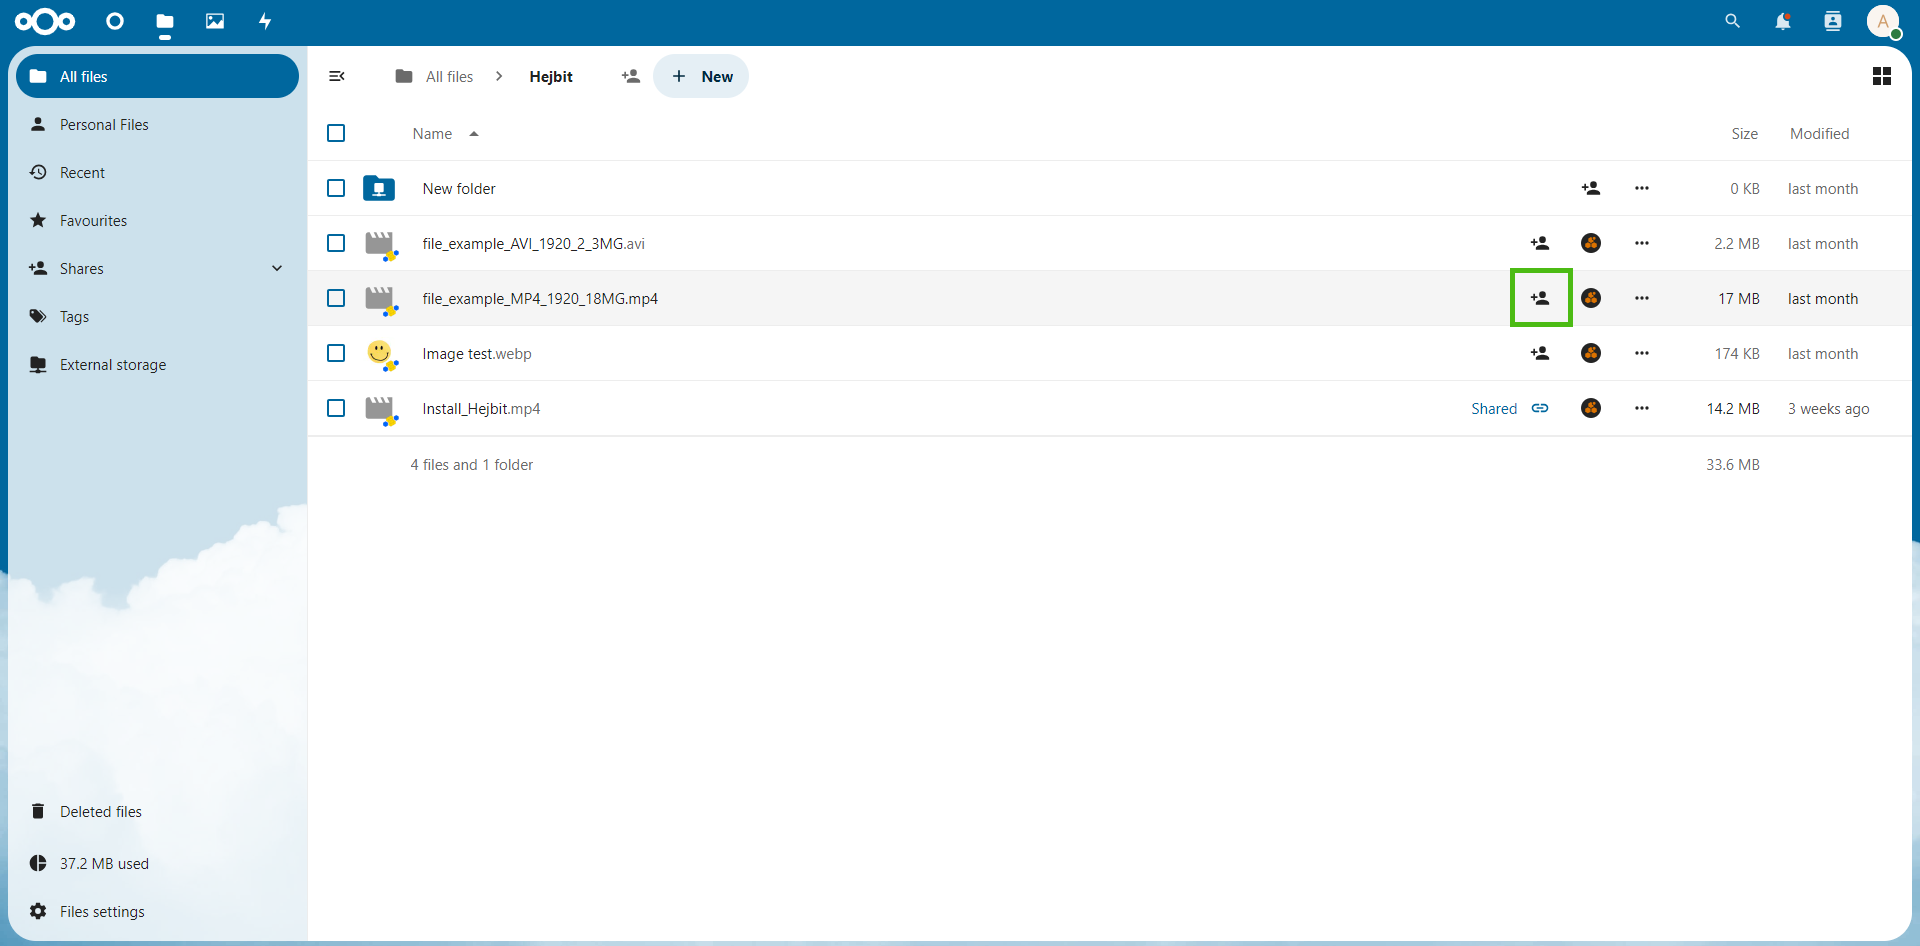Share the file_example_MP4_1920_18MG.mp4 file

click(x=1540, y=298)
